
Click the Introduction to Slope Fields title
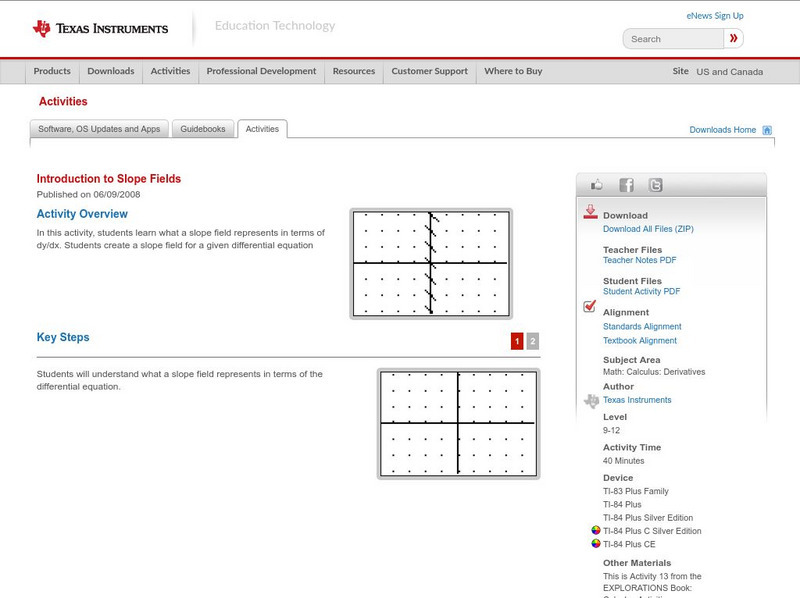[x=109, y=179]
